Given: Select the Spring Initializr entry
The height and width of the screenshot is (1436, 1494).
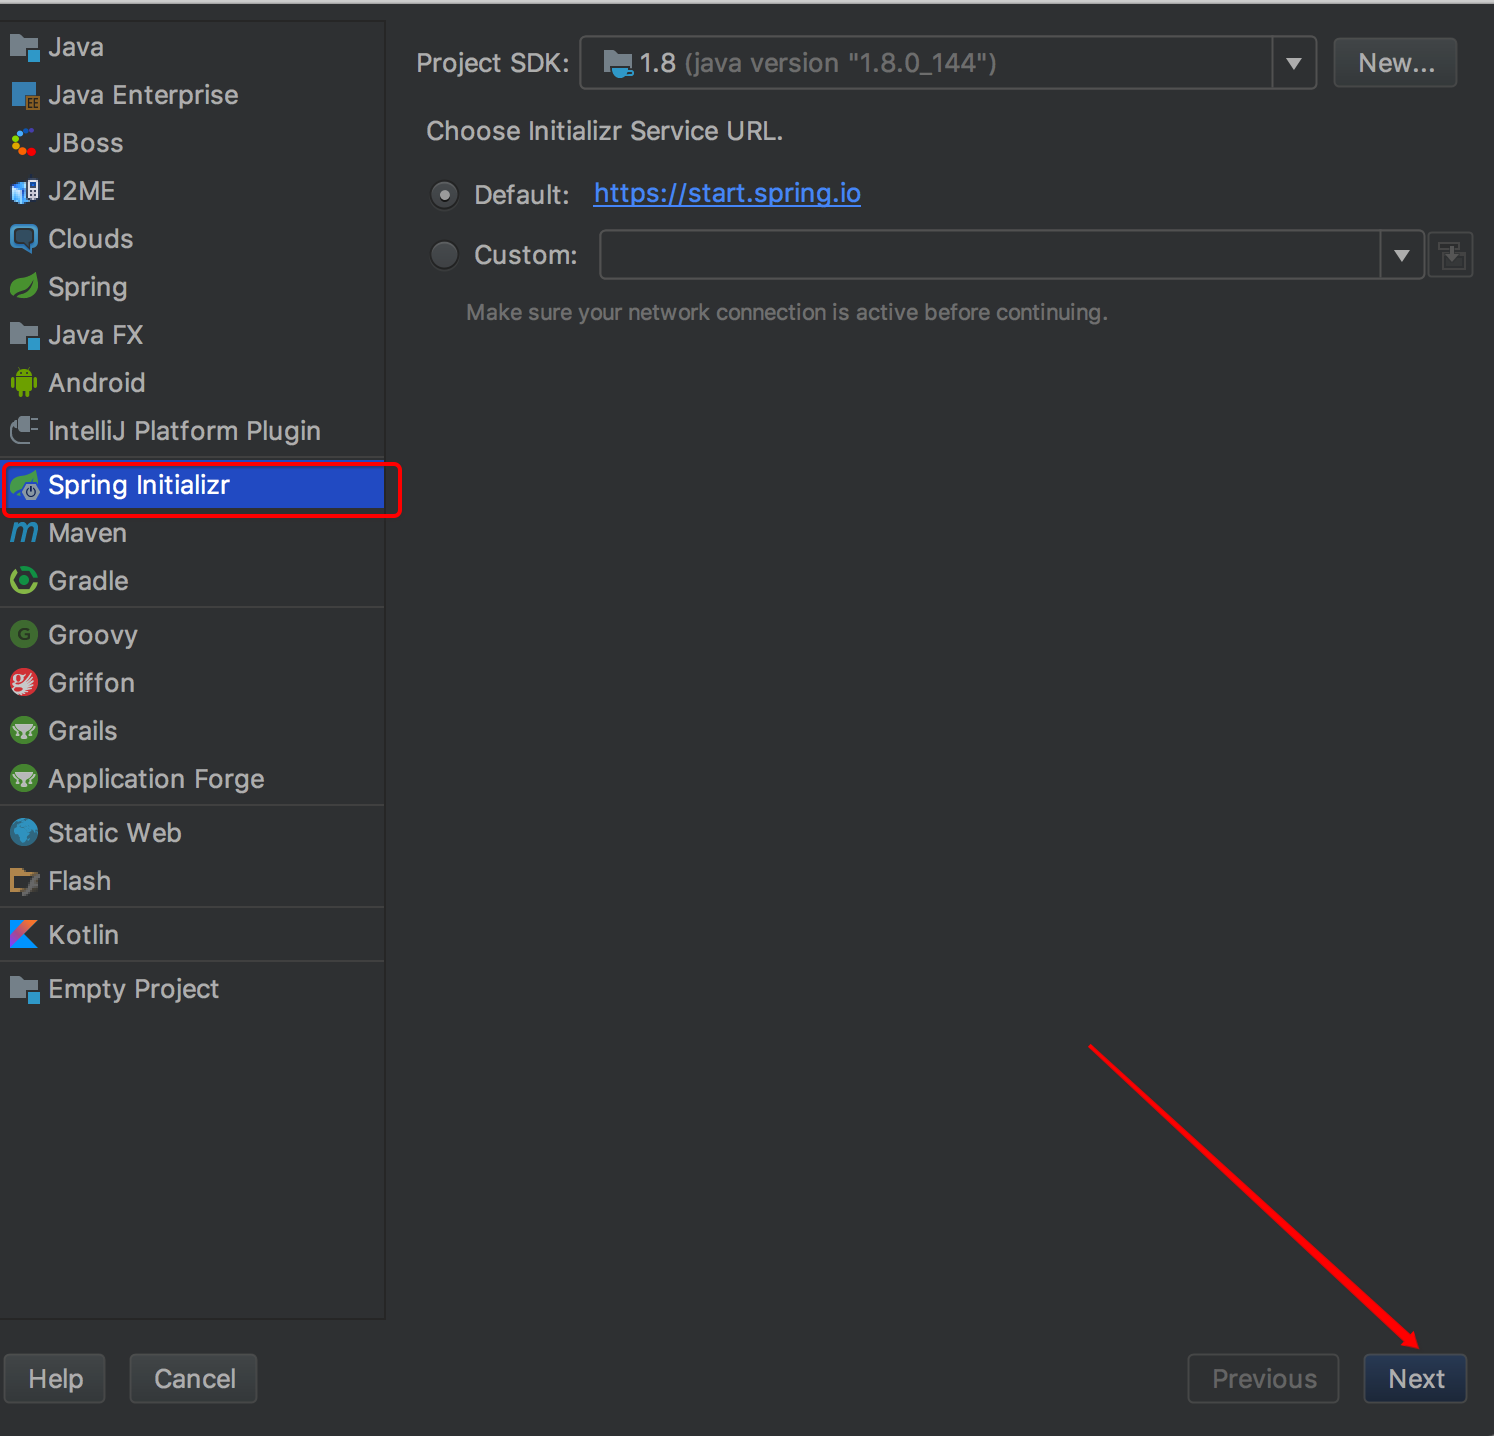Looking at the screenshot, I should 192,485.
